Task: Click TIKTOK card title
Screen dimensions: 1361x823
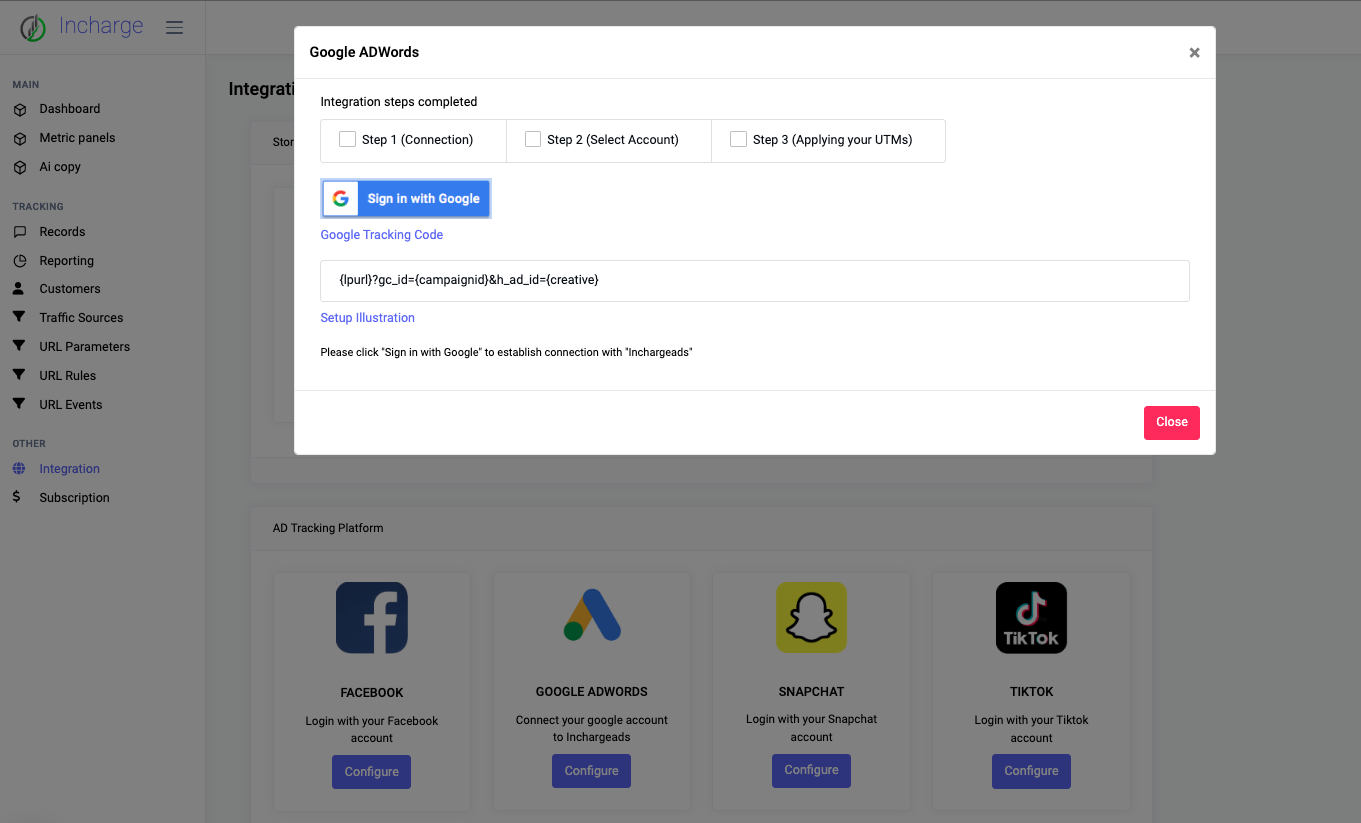Action: (x=1032, y=692)
